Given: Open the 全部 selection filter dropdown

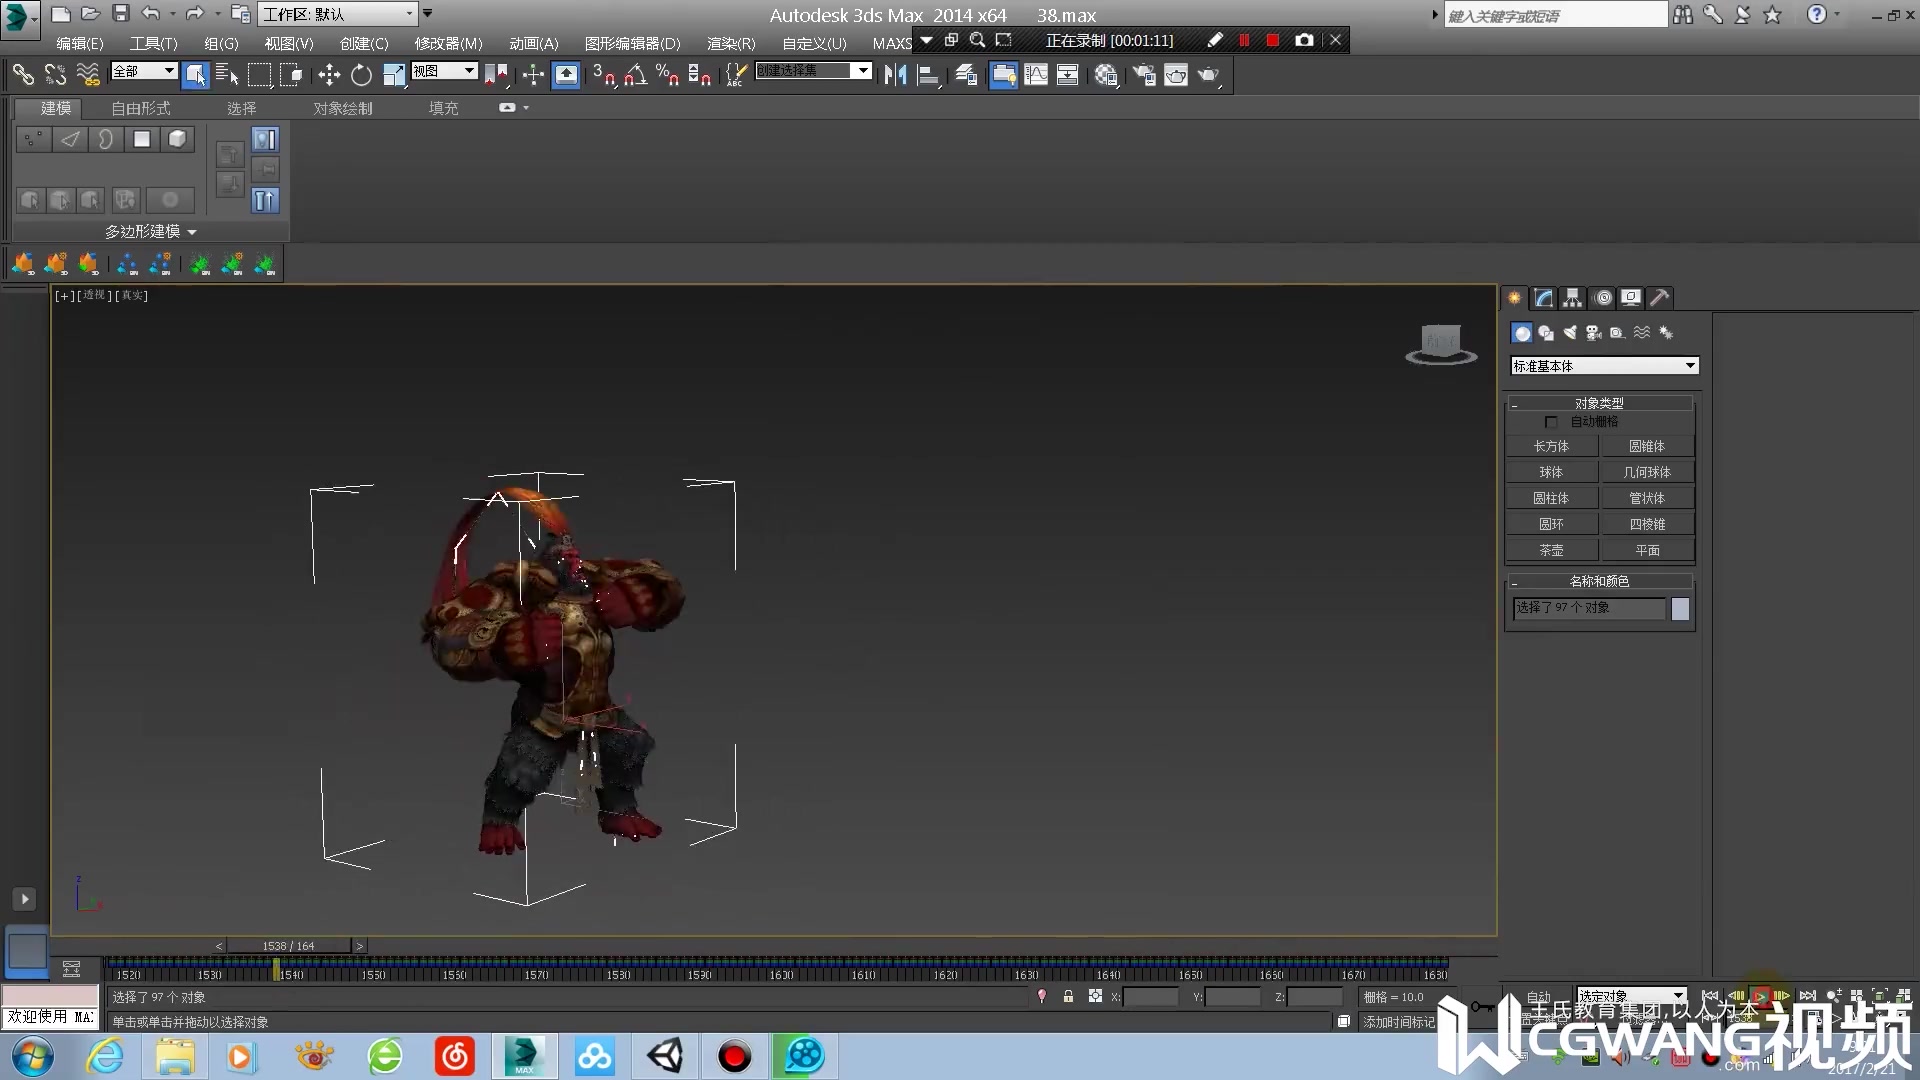Looking at the screenshot, I should [143, 71].
